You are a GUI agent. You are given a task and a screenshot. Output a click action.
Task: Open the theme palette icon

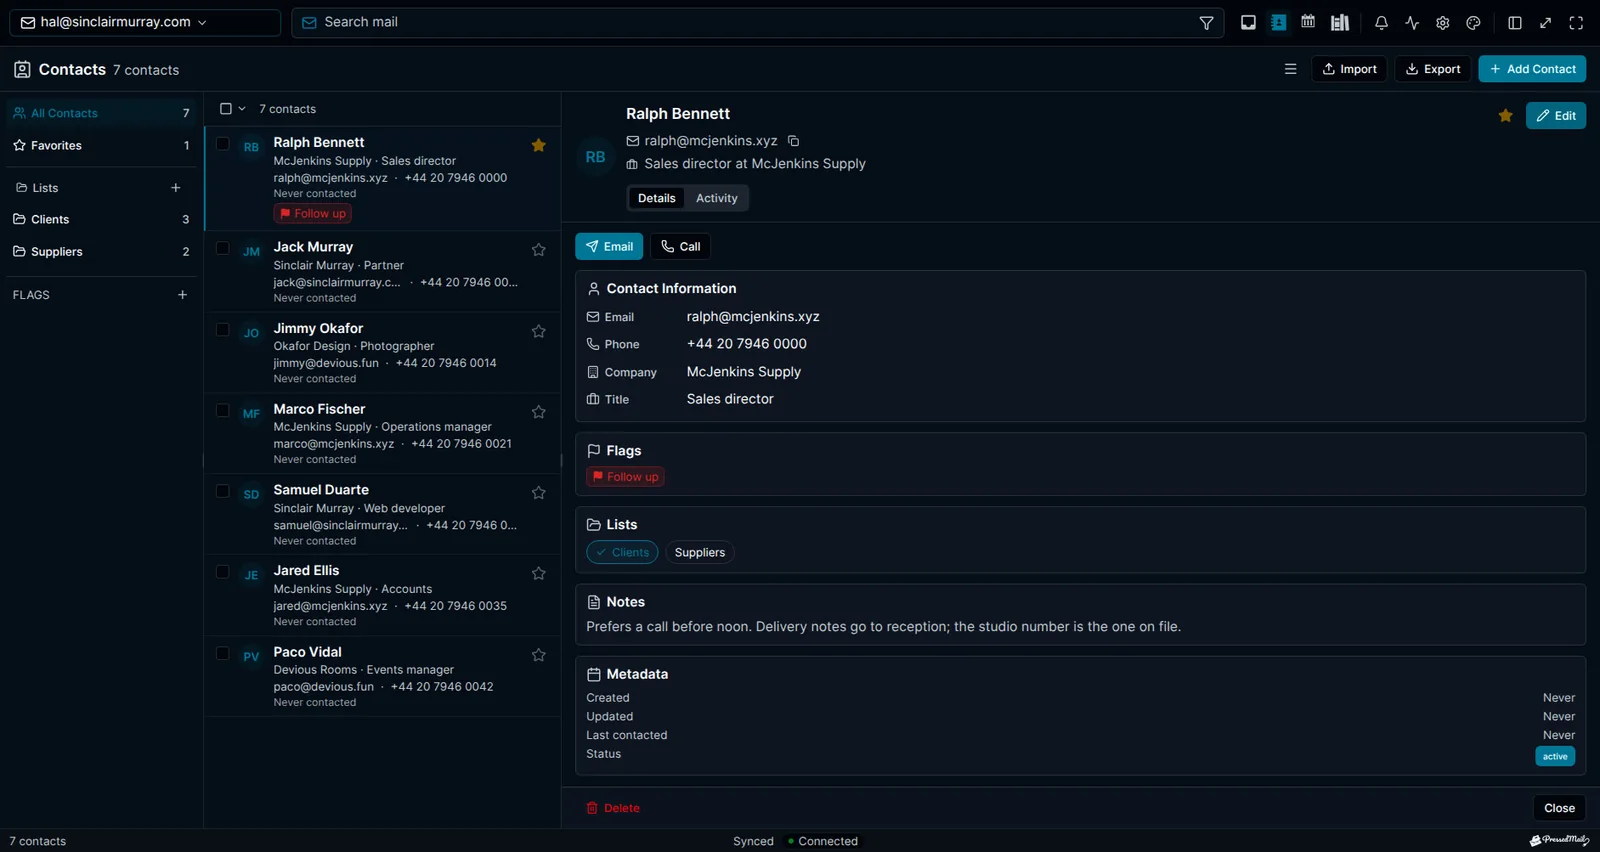click(1473, 22)
